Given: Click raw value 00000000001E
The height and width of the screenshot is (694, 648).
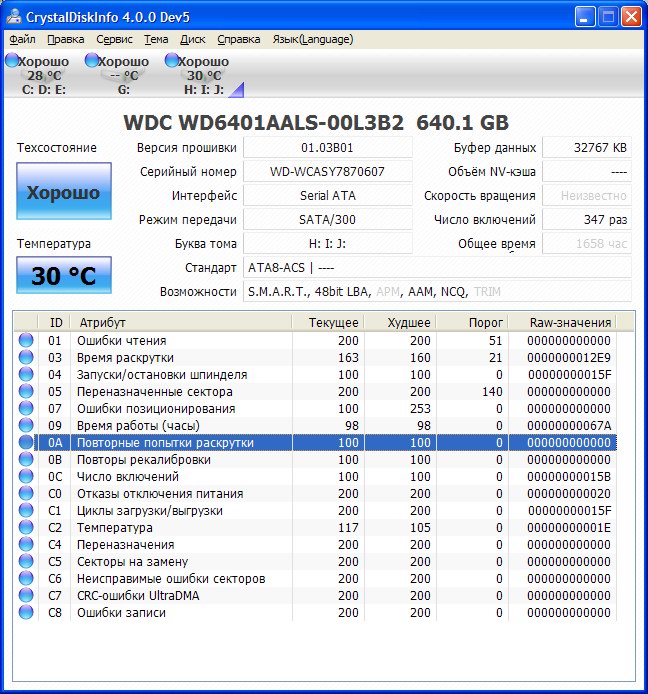Looking at the screenshot, I should [569, 528].
